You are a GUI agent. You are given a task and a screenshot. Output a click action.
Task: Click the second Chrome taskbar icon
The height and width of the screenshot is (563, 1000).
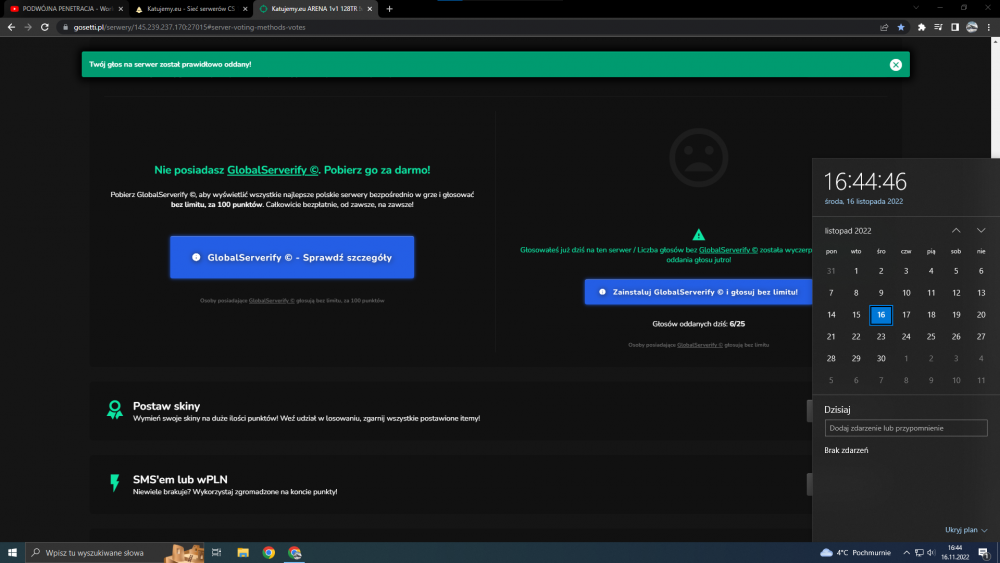pyautogui.click(x=295, y=552)
